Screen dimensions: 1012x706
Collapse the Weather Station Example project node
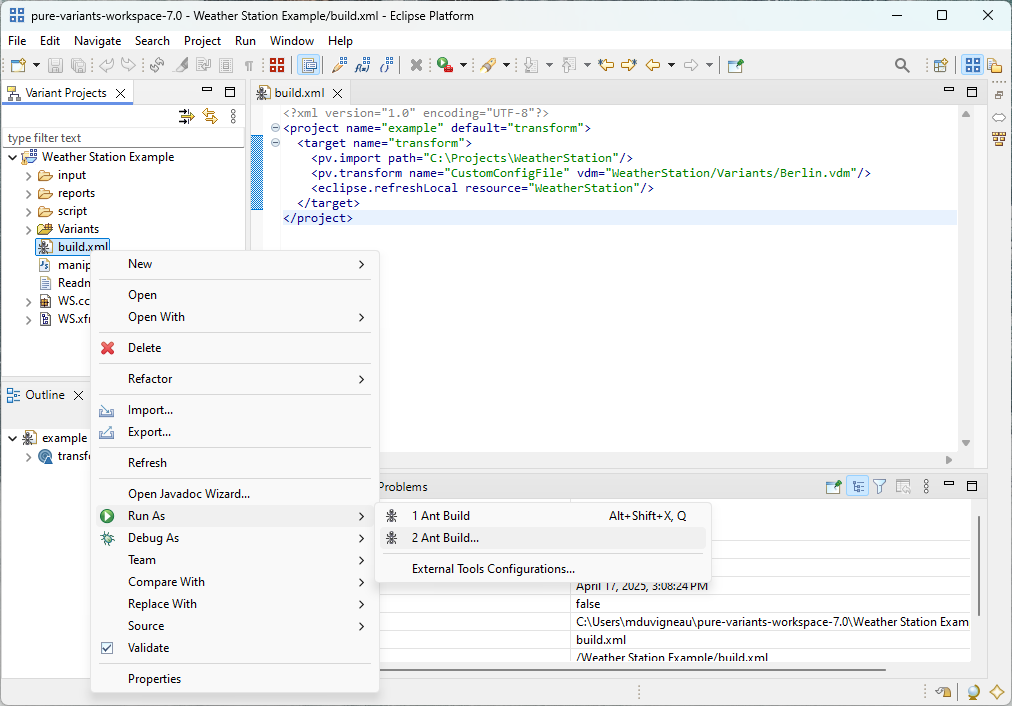12,157
